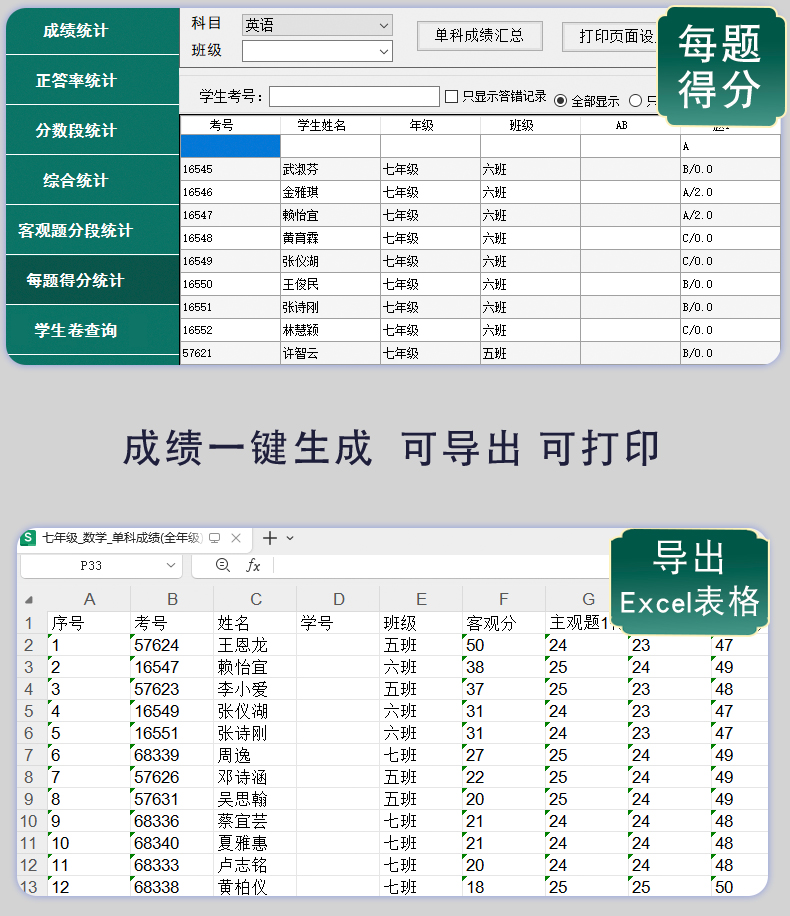Open the name box dropdown for P33
790x916 pixels.
(169, 566)
